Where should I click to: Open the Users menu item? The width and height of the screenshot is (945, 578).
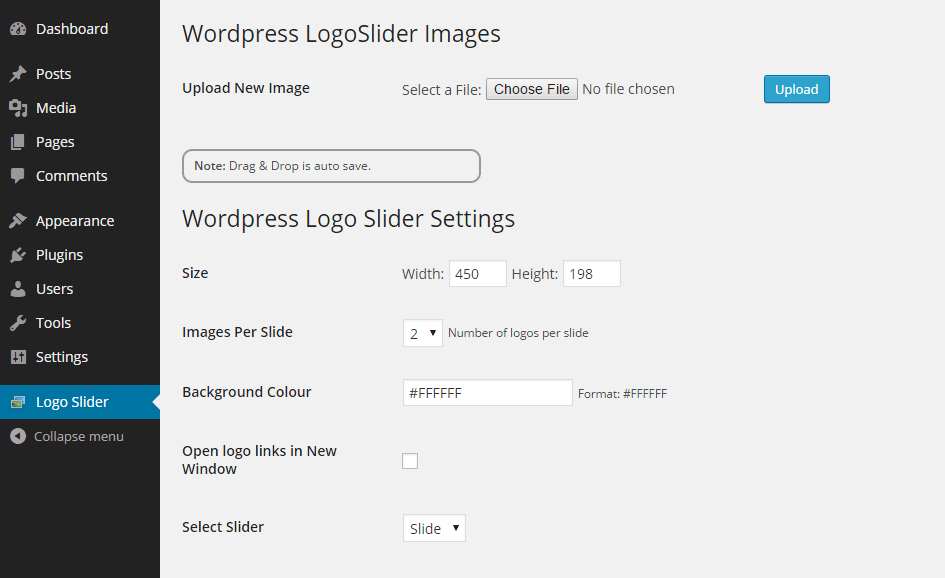(80, 289)
